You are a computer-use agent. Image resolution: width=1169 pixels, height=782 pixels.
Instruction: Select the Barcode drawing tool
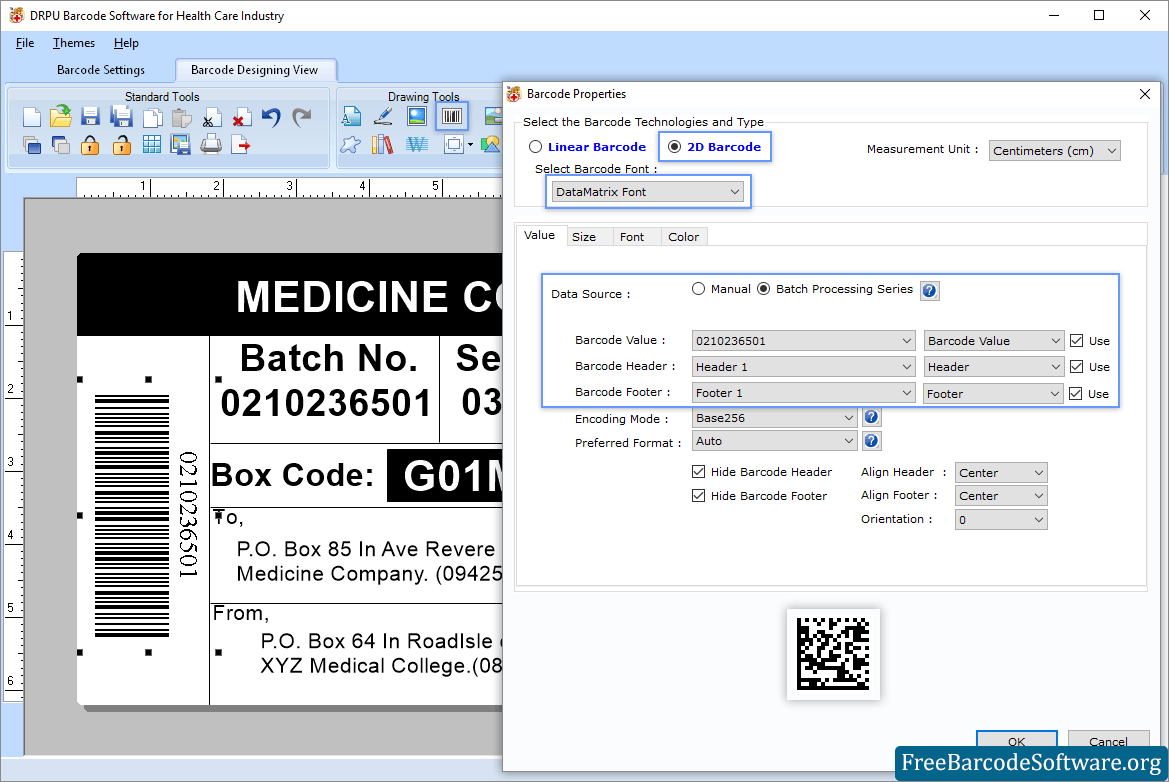click(x=452, y=116)
